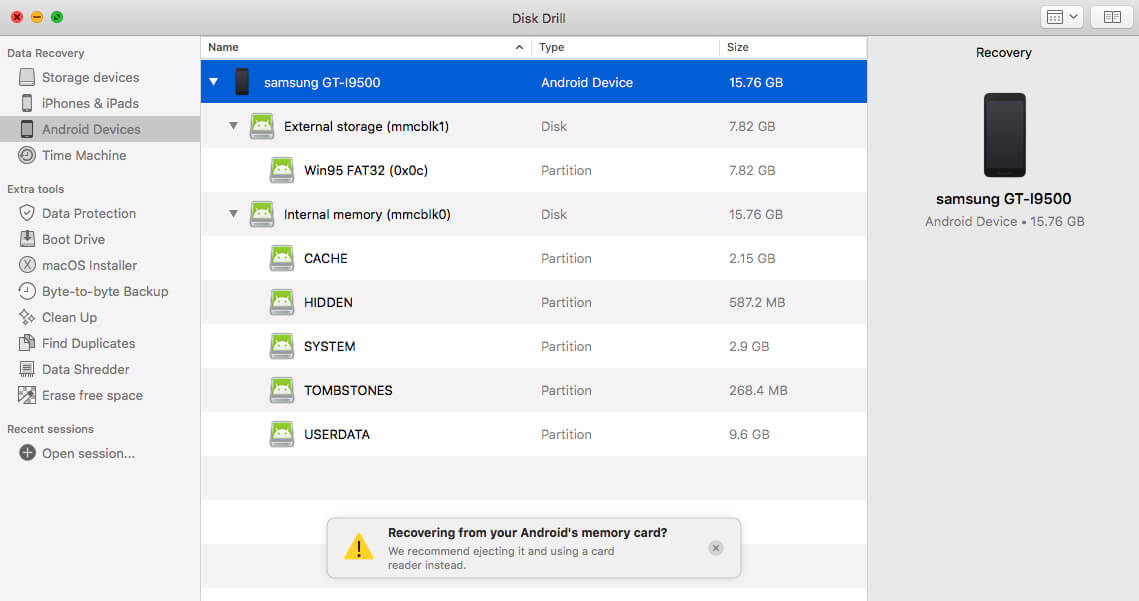Click the macOS Installer icon
The image size is (1139, 601).
pos(27,265)
